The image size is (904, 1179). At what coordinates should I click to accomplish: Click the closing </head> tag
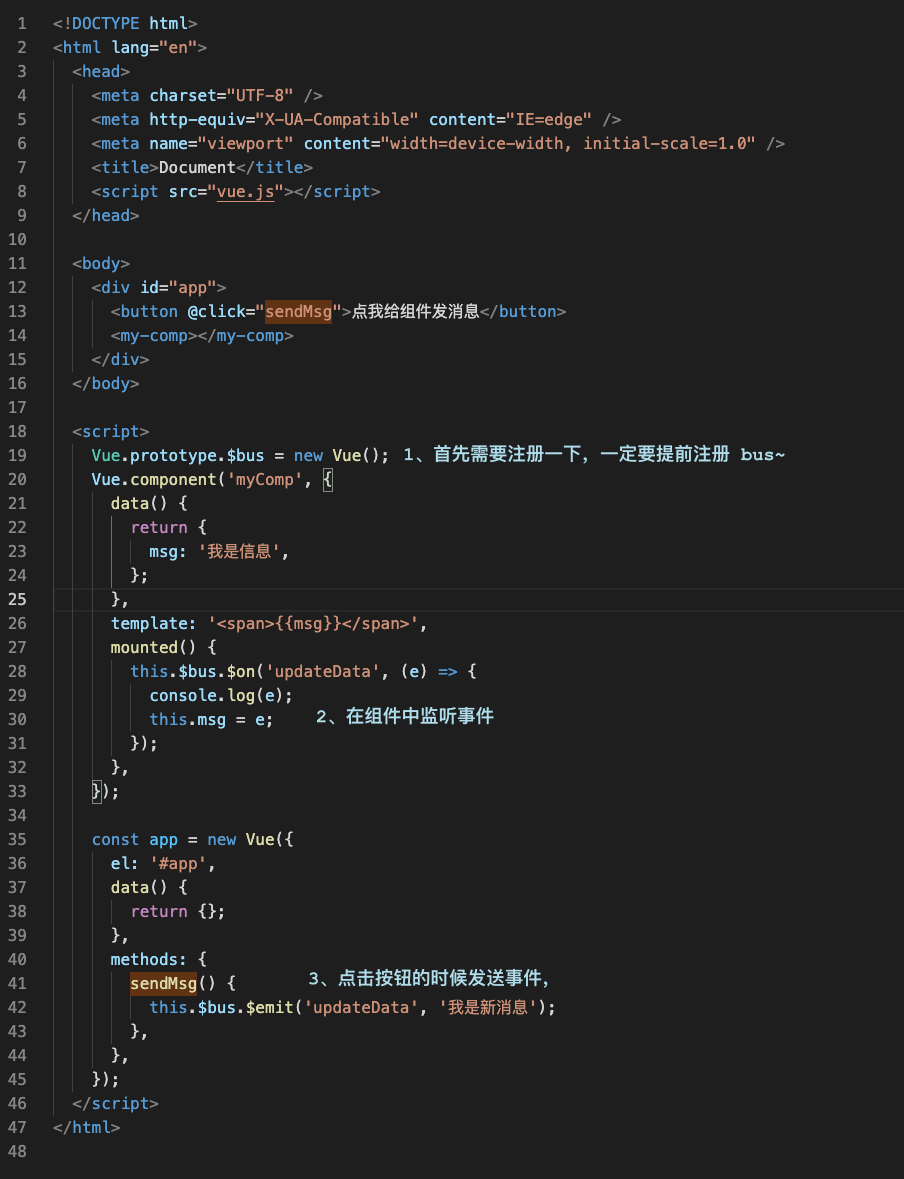105,216
